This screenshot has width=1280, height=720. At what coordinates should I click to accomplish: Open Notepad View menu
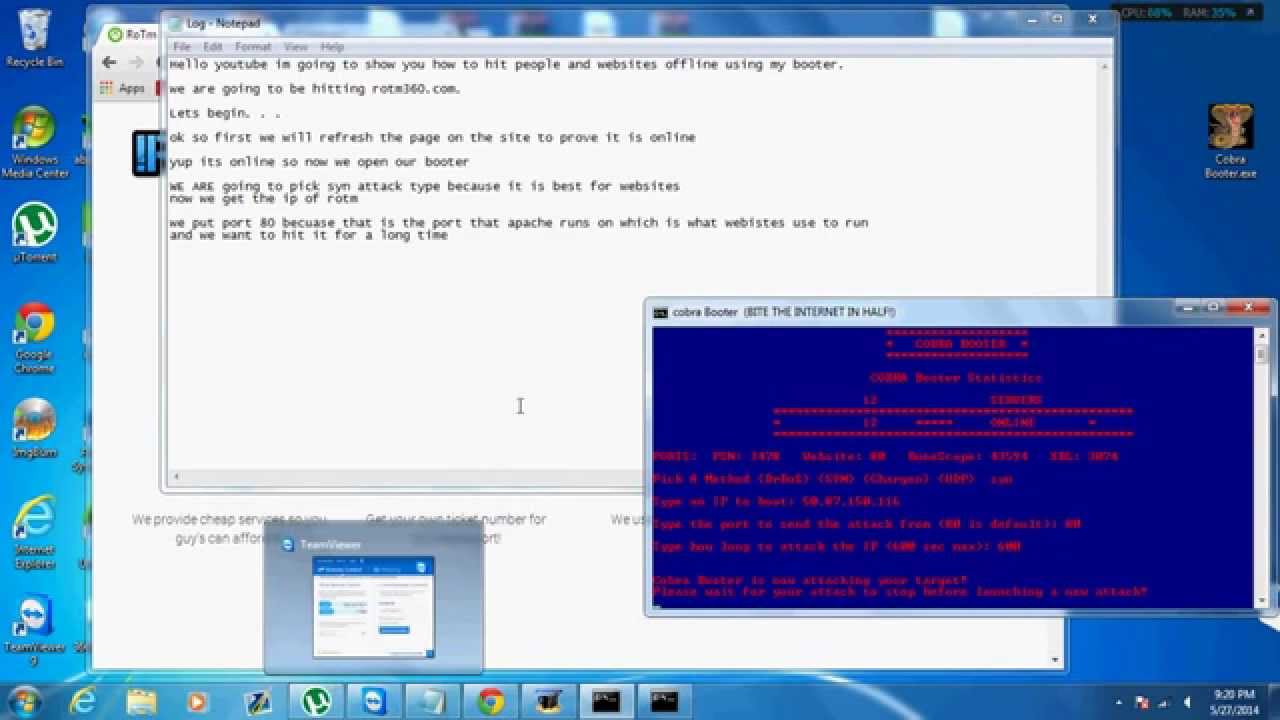[x=295, y=47]
